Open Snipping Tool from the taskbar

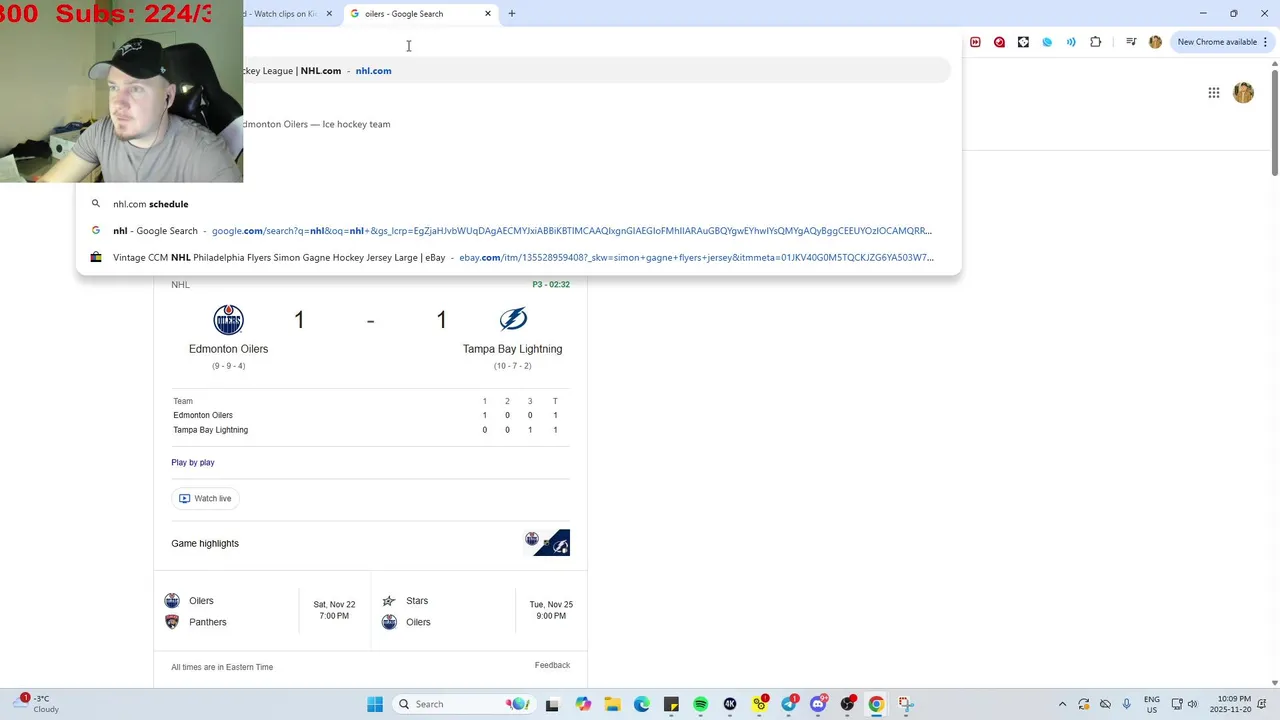[906, 704]
